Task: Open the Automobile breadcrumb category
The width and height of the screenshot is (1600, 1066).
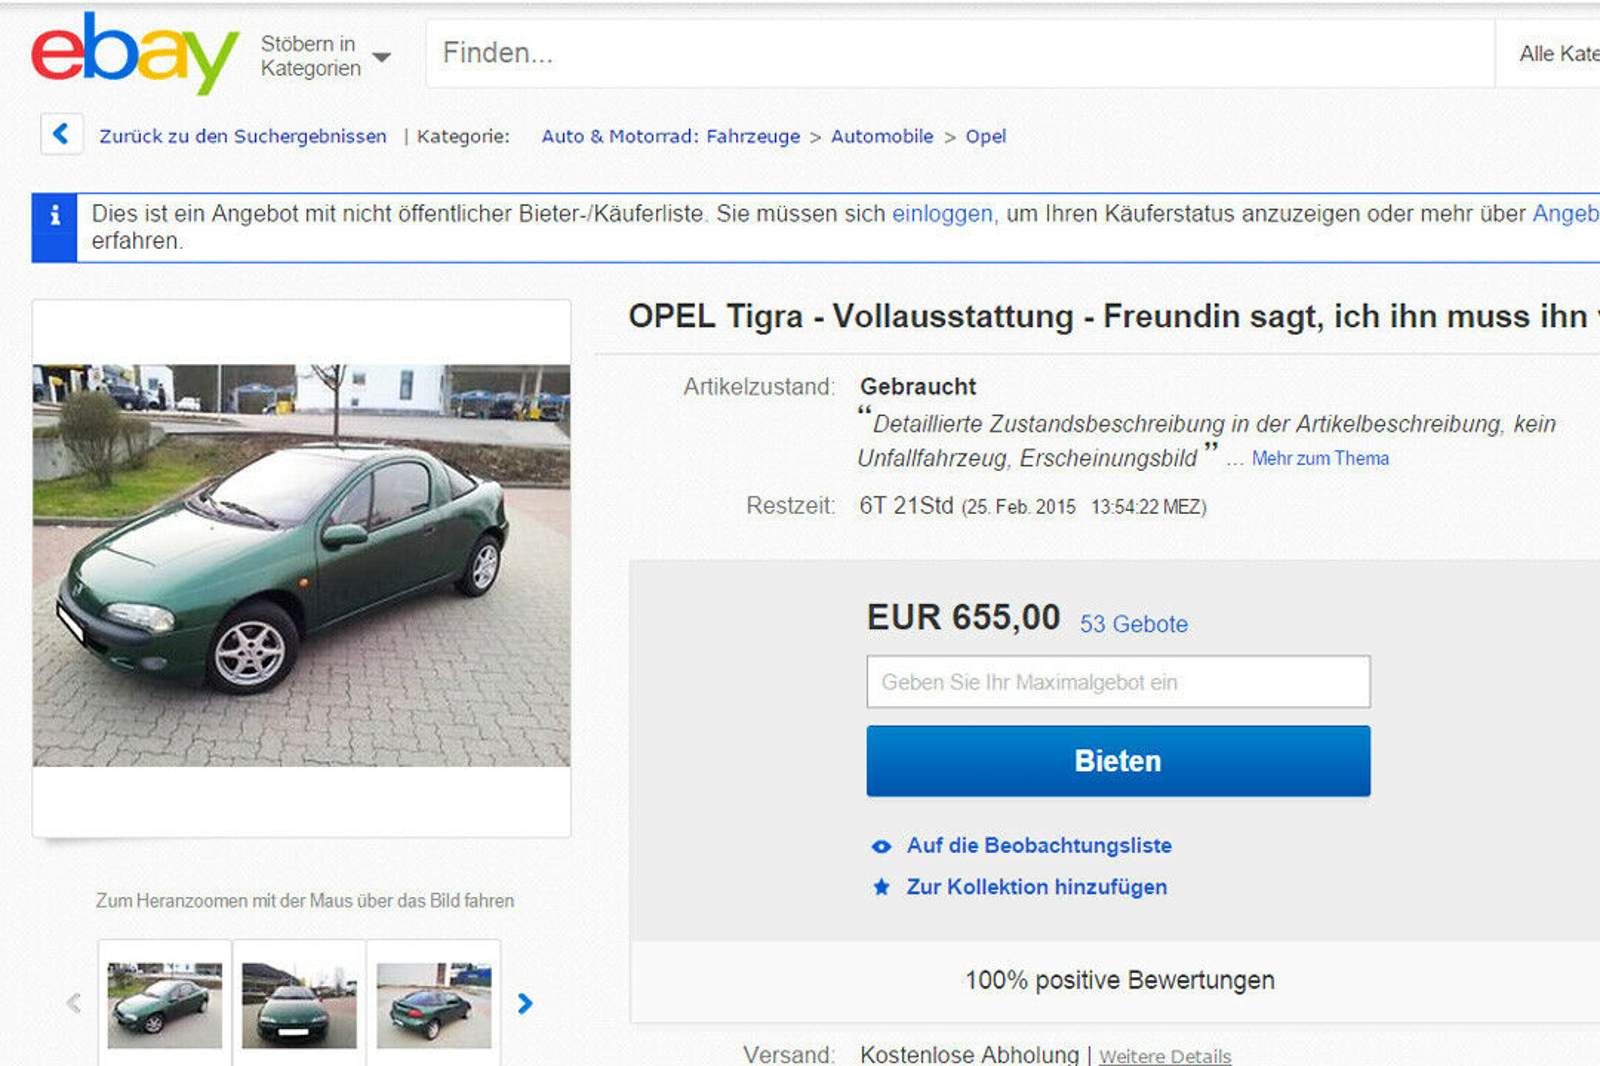Action: [882, 136]
